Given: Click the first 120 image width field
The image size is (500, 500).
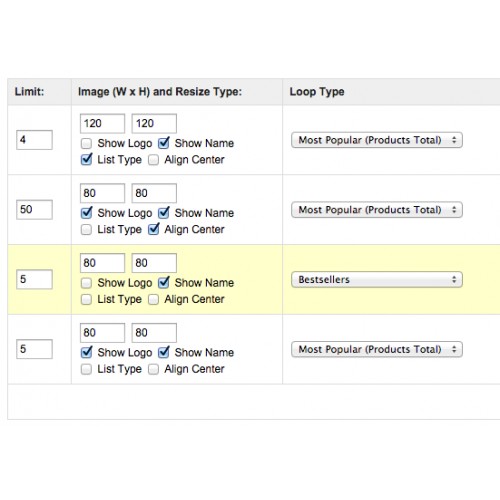Looking at the screenshot, I should click(x=102, y=123).
